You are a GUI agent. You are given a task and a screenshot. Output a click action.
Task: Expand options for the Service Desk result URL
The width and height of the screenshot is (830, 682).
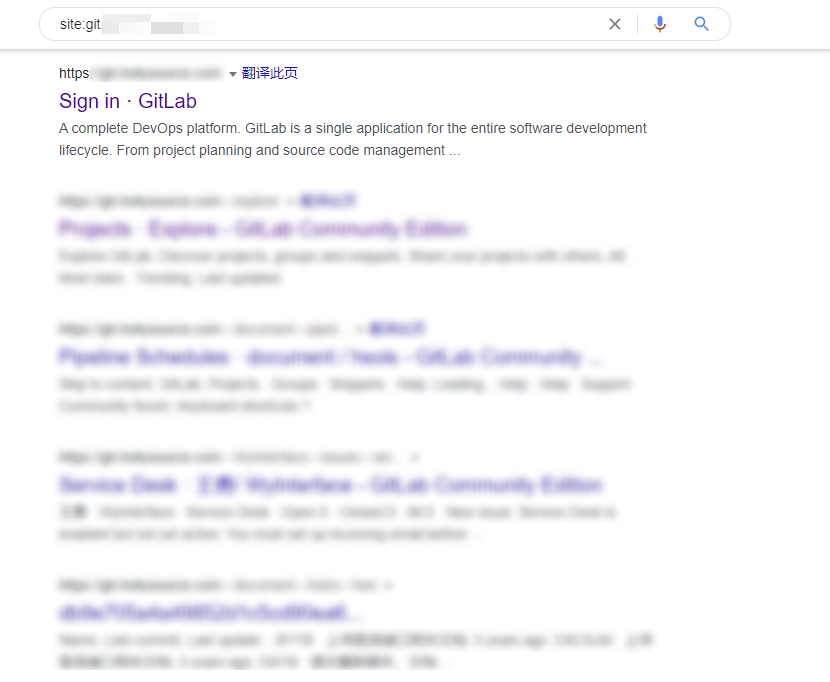coord(416,456)
